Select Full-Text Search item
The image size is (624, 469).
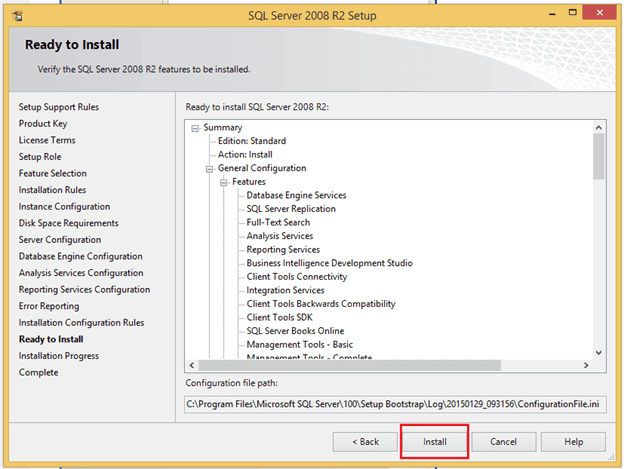(278, 222)
